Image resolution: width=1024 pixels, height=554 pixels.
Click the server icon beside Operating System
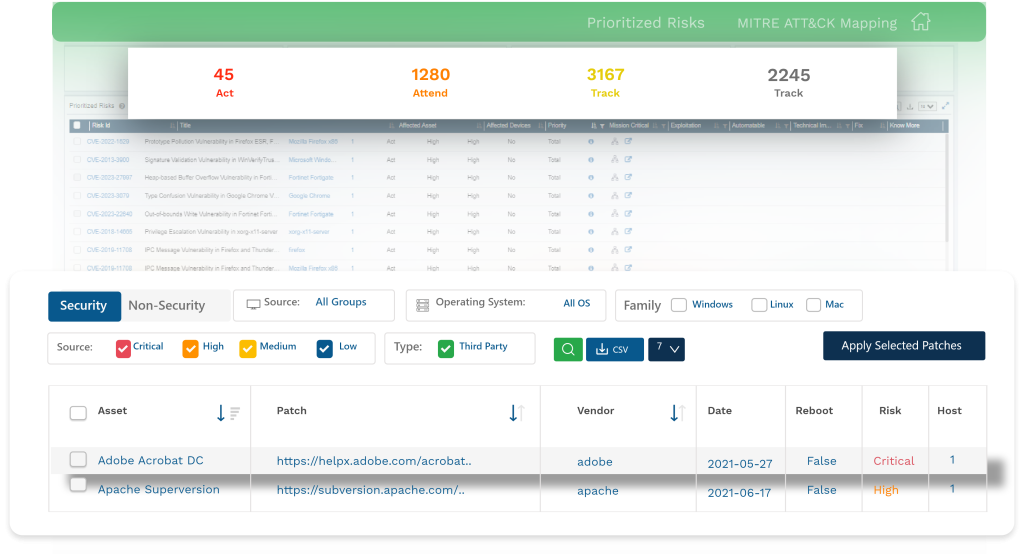423,304
